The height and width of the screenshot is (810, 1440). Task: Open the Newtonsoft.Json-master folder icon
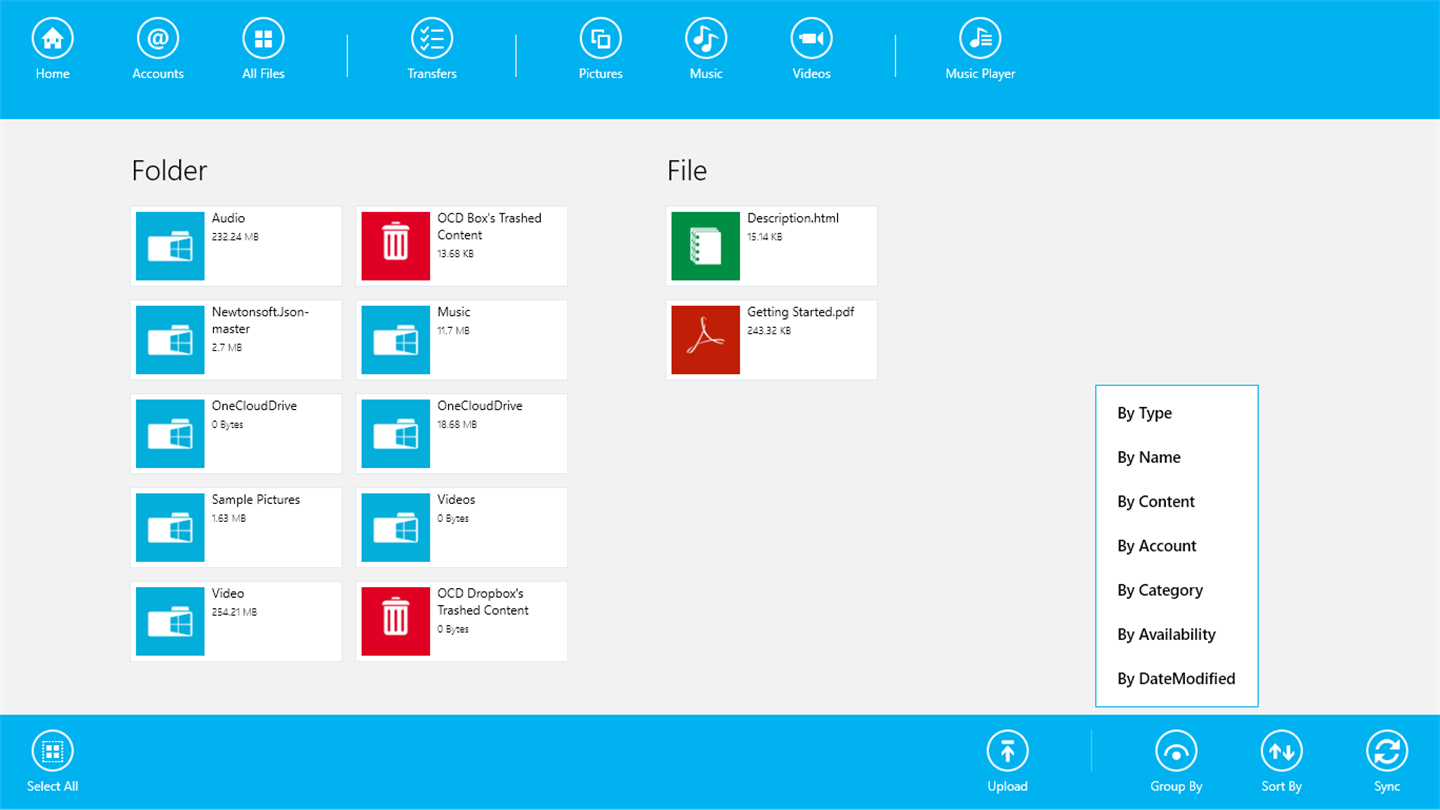(x=170, y=340)
